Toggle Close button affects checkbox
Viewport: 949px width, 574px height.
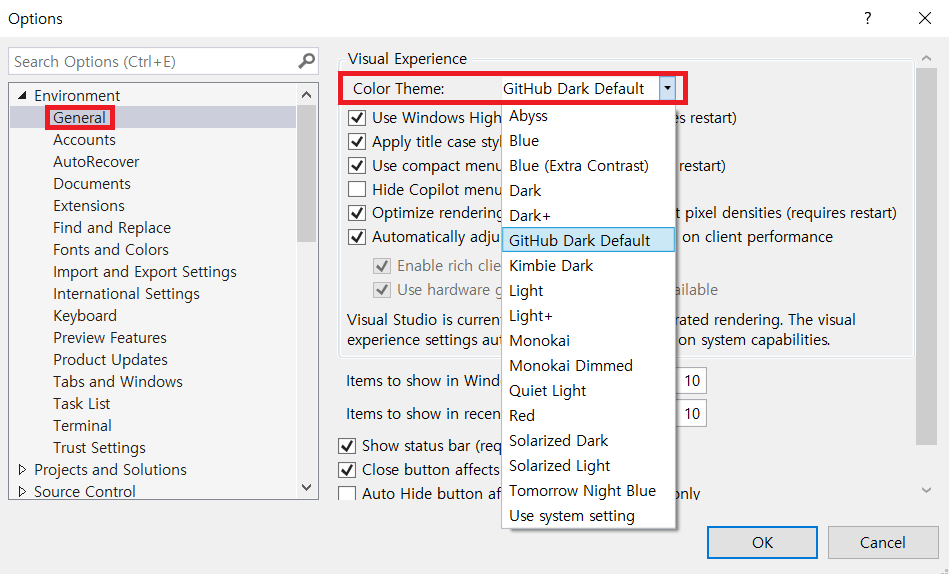[x=347, y=469]
